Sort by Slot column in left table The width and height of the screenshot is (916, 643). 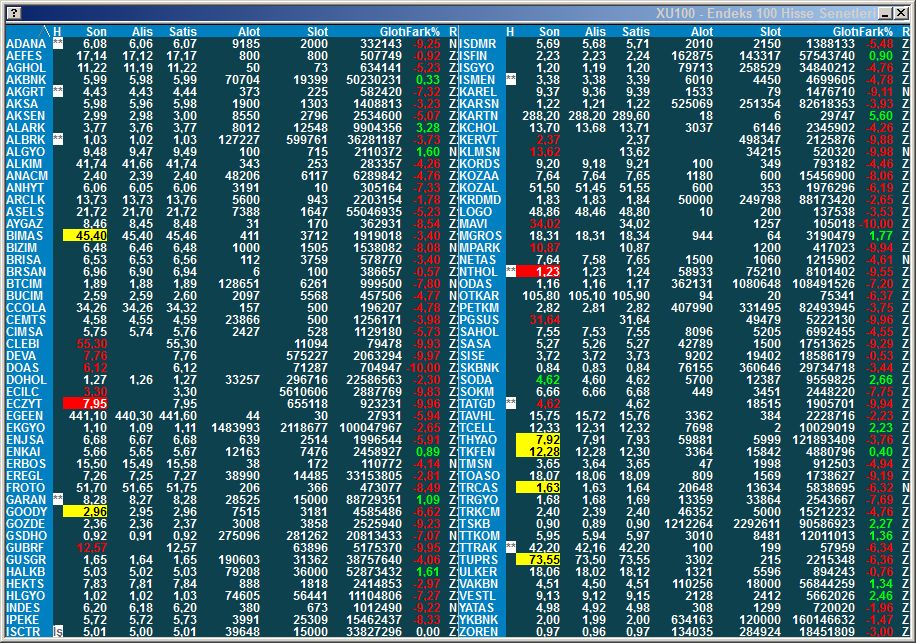coord(317,32)
